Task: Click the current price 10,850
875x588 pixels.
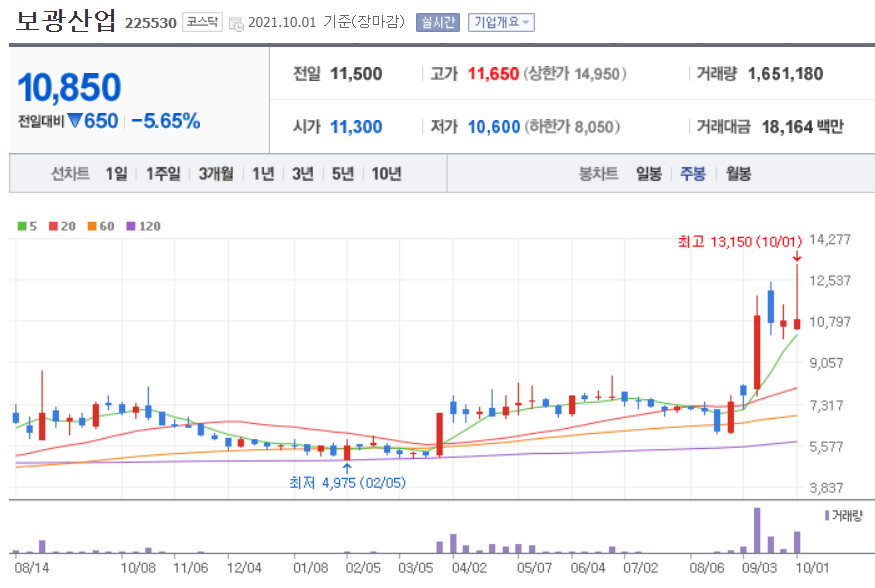Action: [69, 88]
